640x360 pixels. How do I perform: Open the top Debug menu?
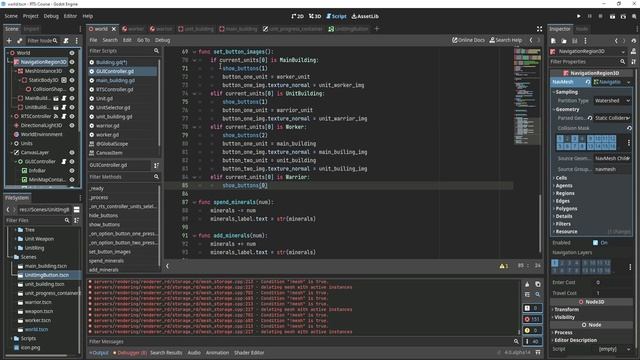[x=51, y=16]
